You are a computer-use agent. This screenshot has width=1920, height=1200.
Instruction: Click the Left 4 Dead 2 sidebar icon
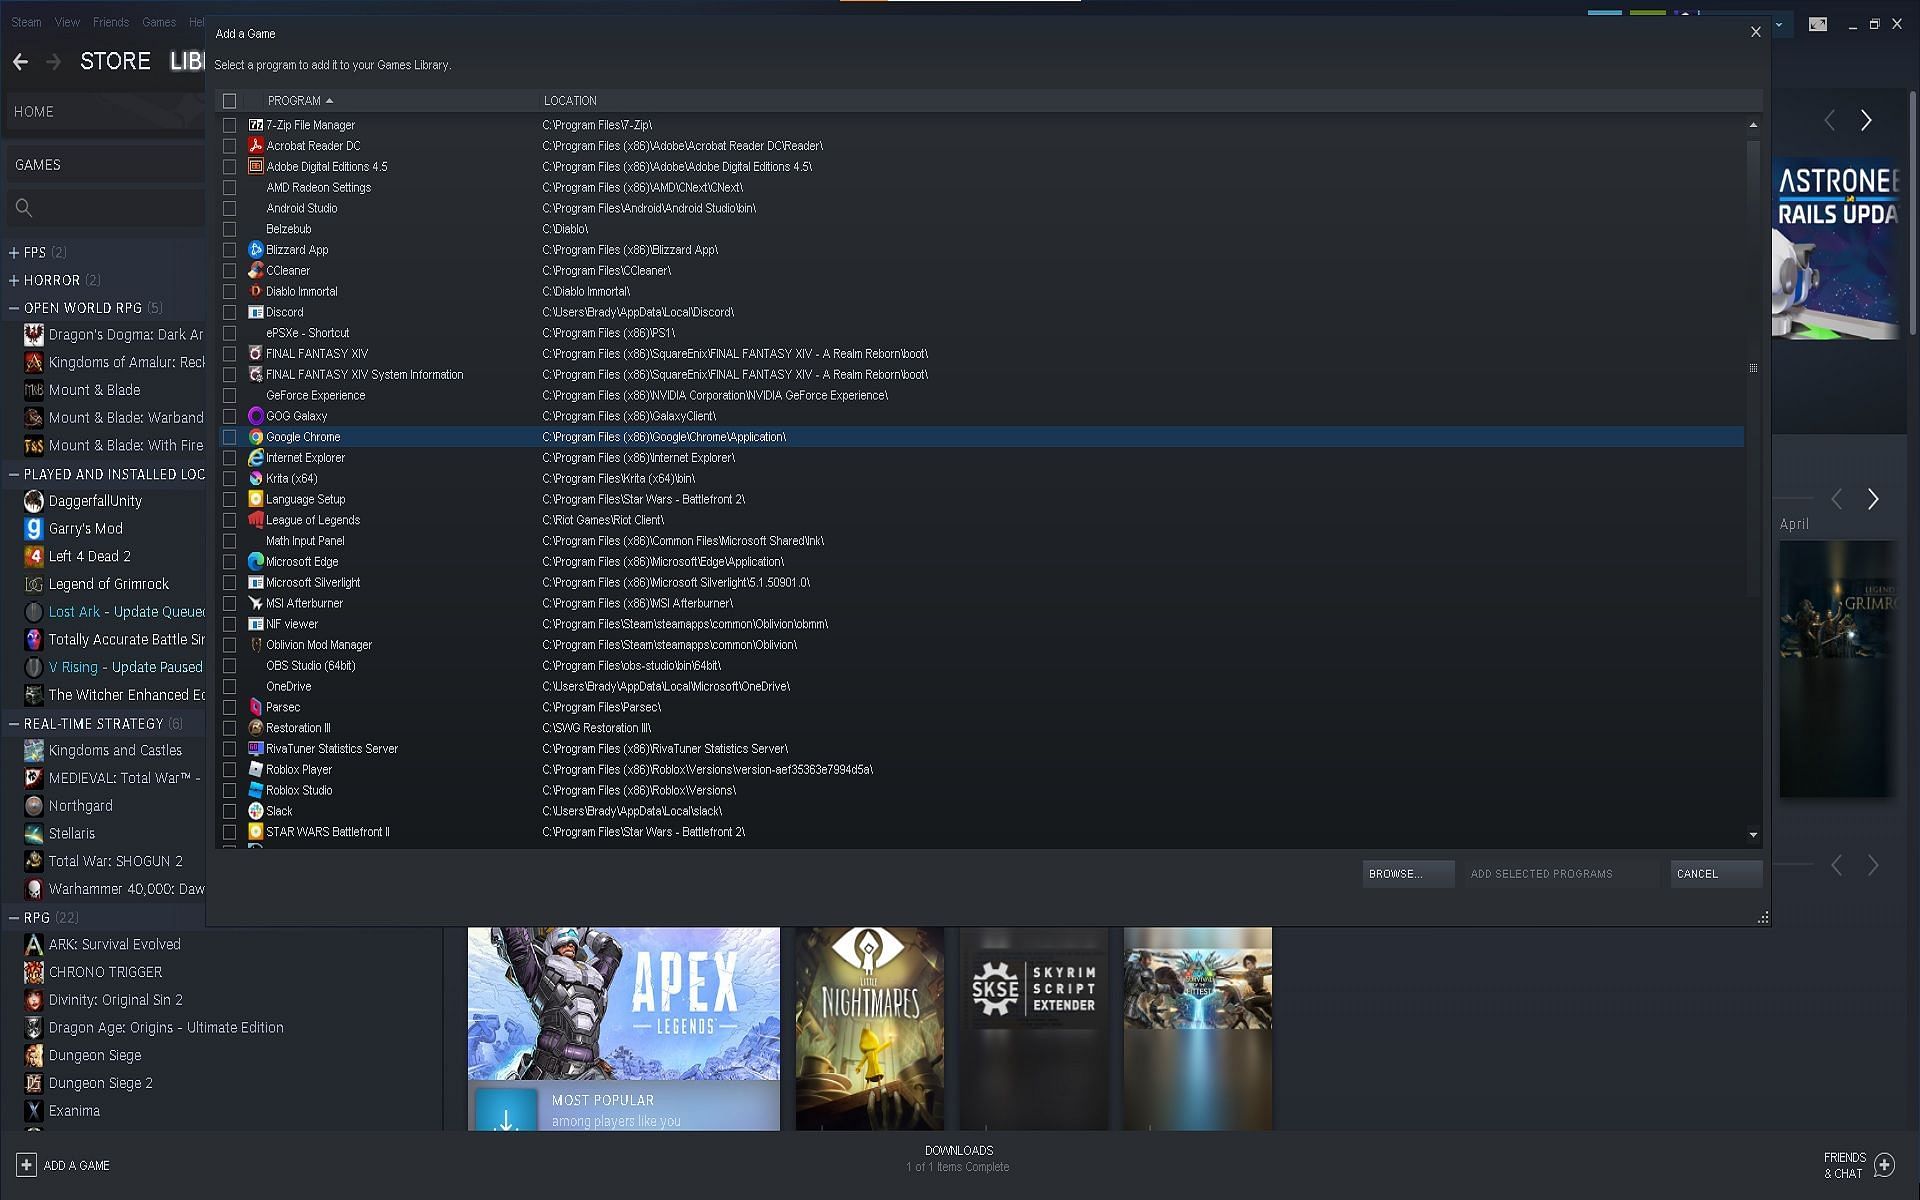tap(33, 556)
